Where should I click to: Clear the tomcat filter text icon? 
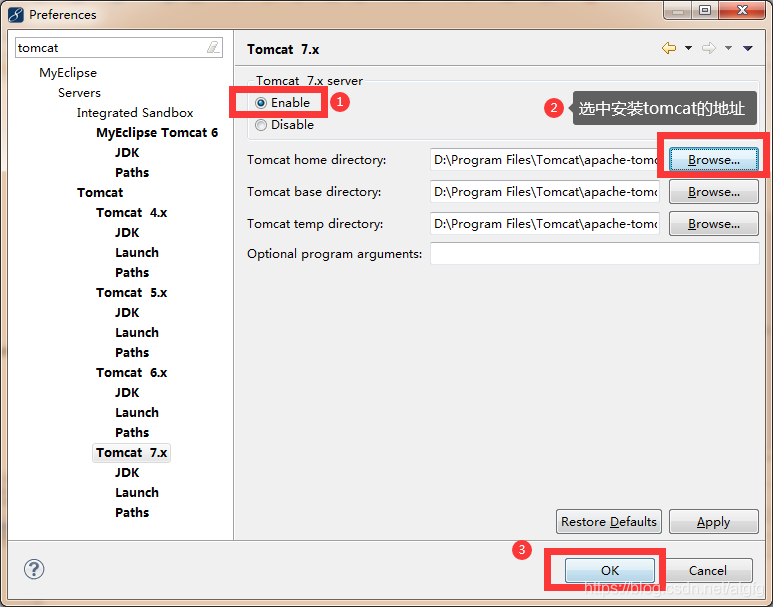(212, 47)
